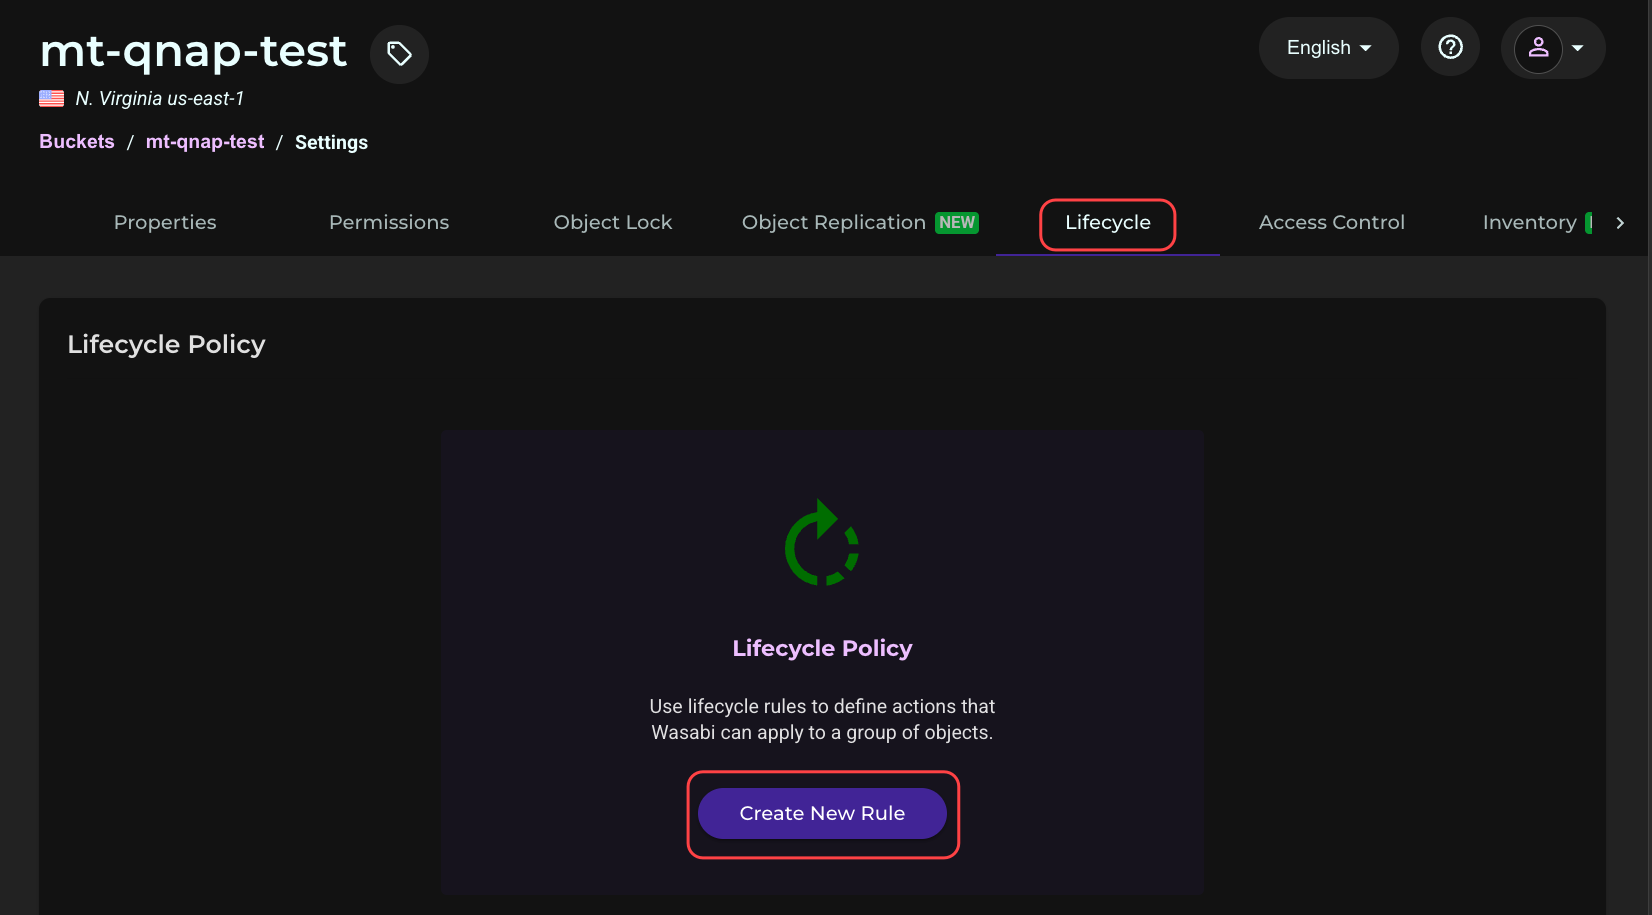Click the Lifecycle Policy purple heading
Screen dimensions: 1652x915
(x=822, y=648)
